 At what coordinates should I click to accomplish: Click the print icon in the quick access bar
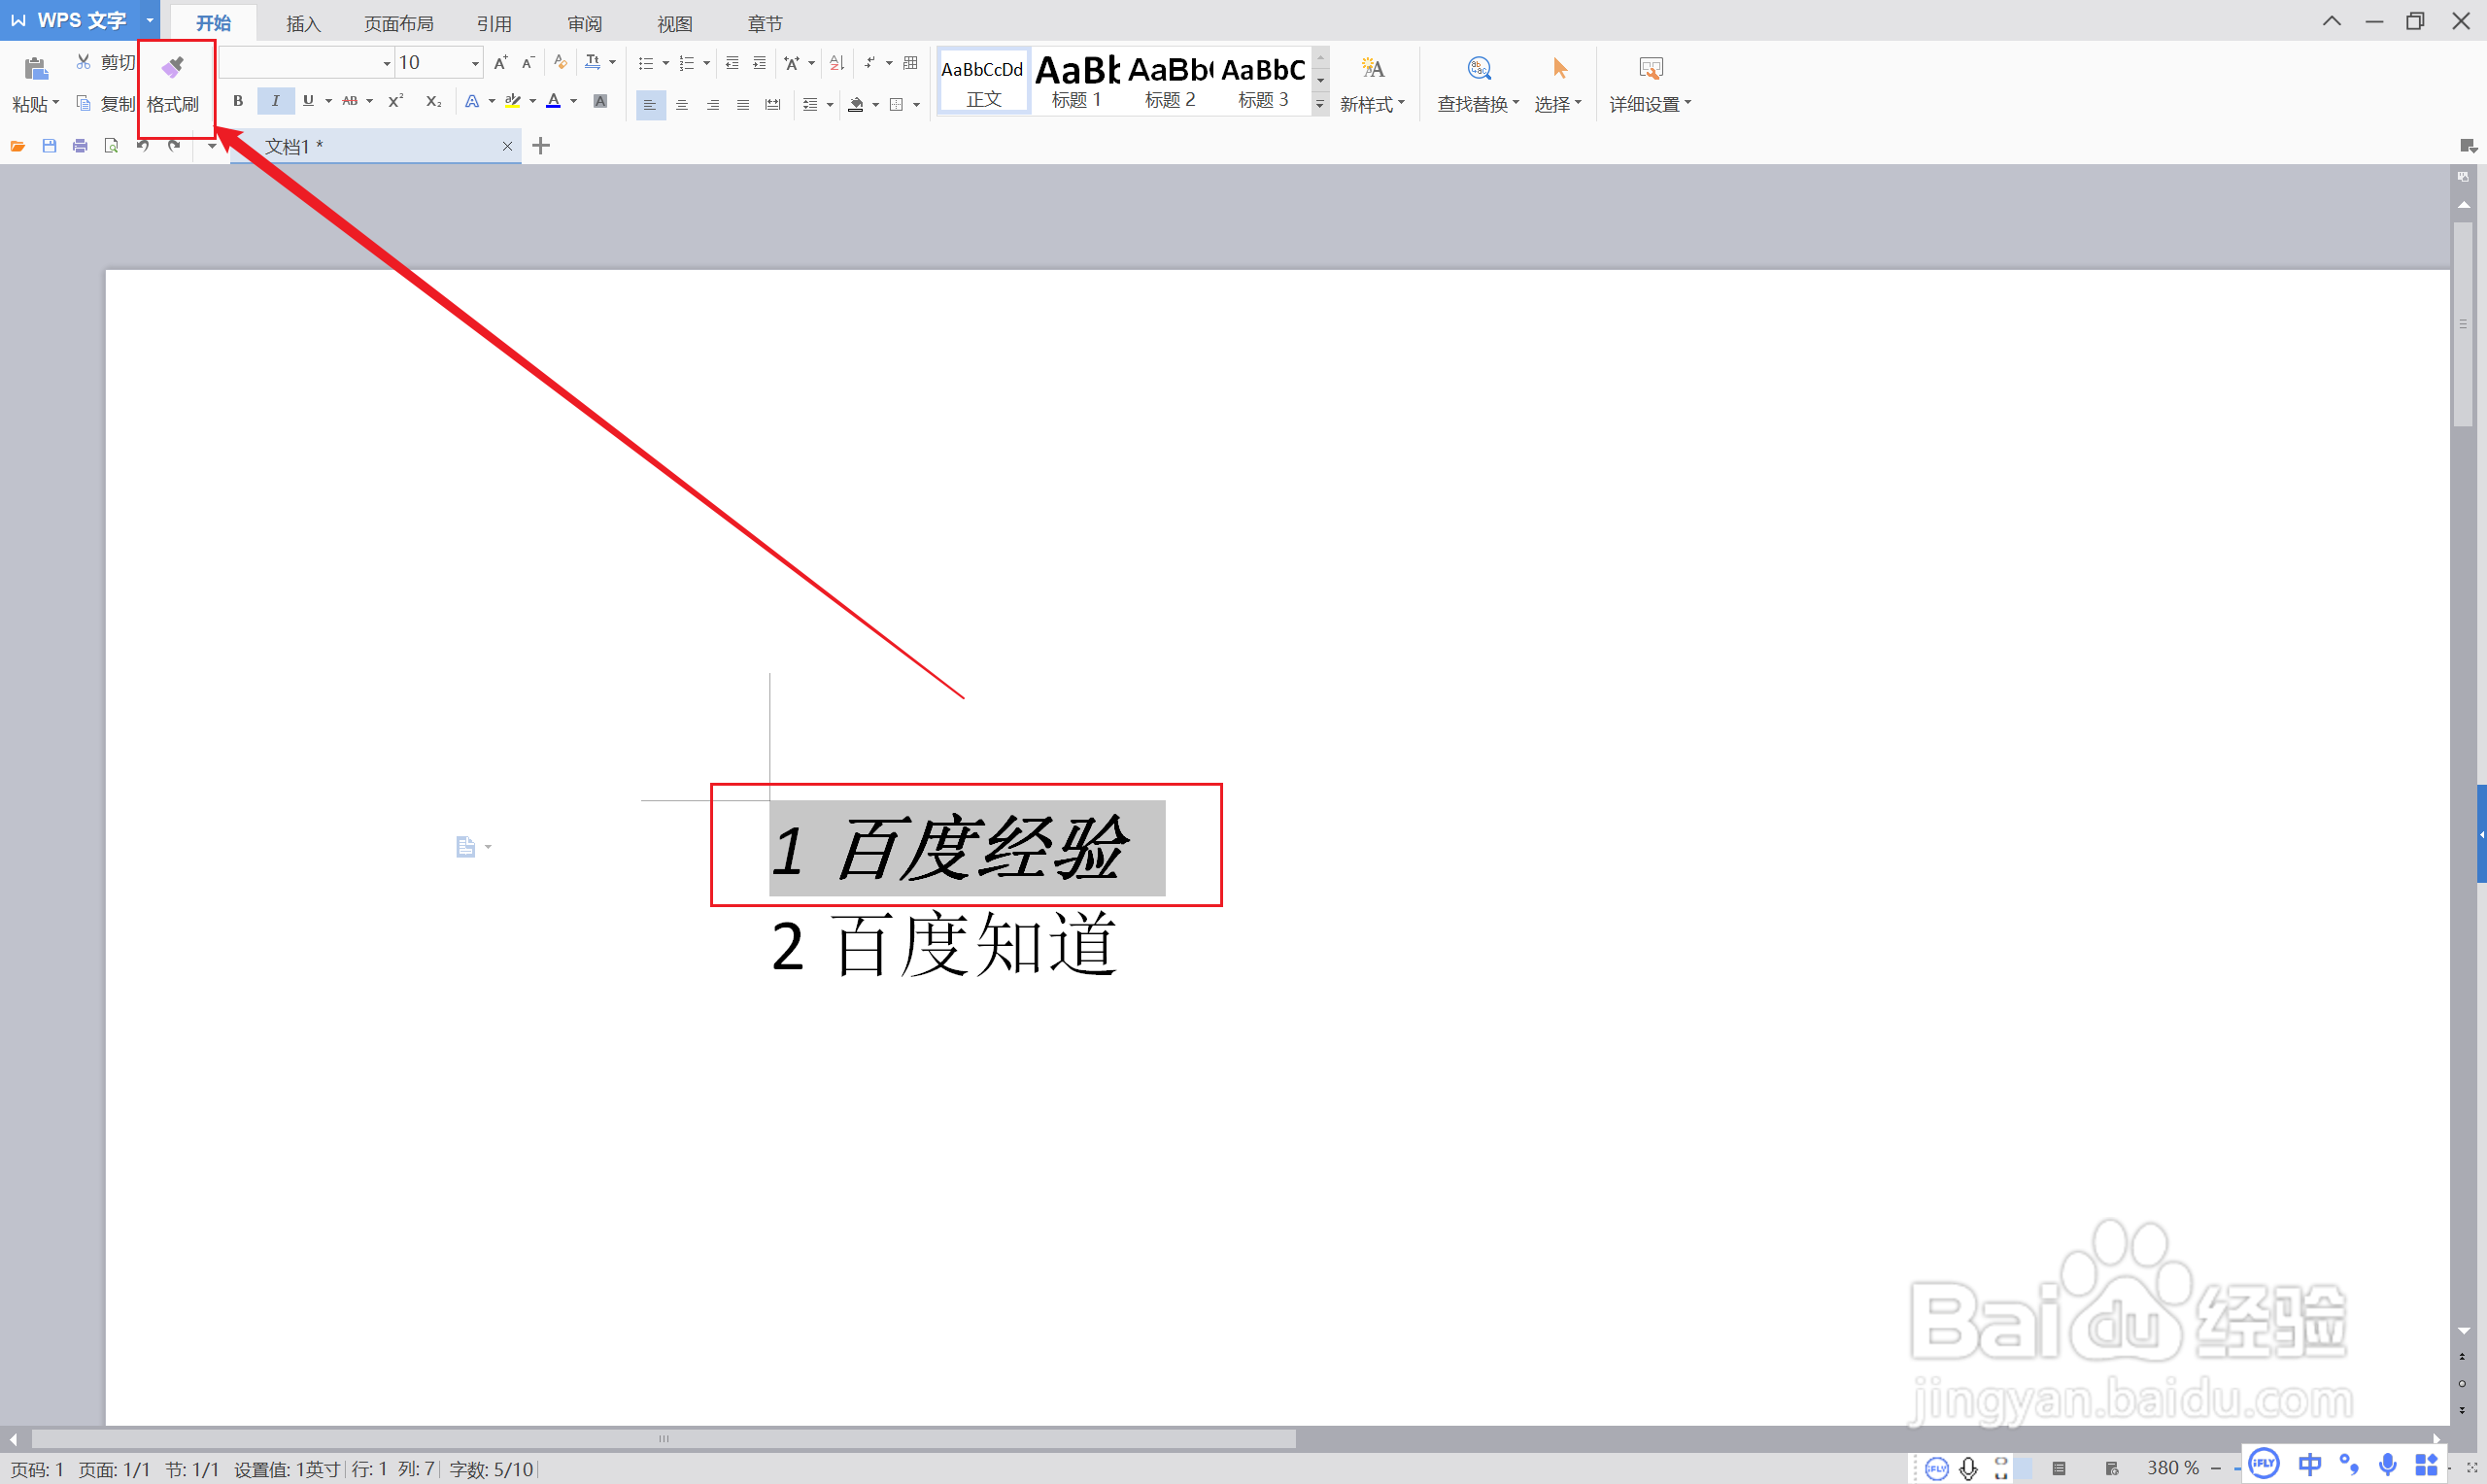point(81,146)
